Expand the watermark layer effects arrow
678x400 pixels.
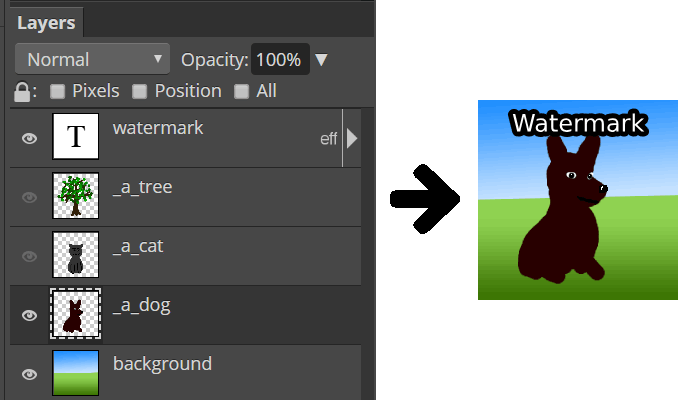352,139
